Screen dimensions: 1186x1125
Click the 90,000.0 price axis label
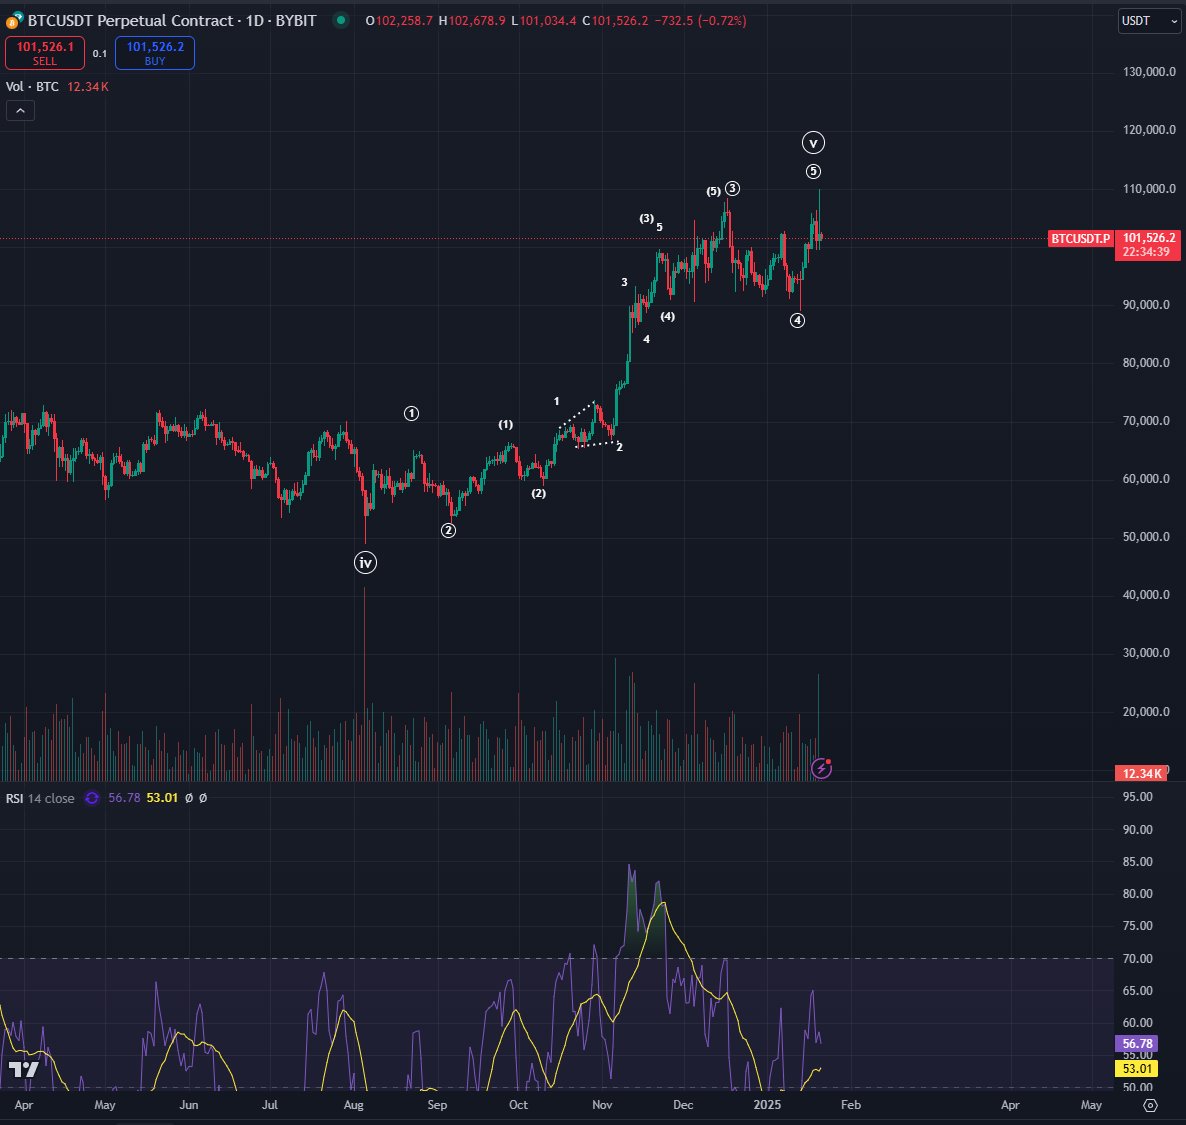point(1147,305)
